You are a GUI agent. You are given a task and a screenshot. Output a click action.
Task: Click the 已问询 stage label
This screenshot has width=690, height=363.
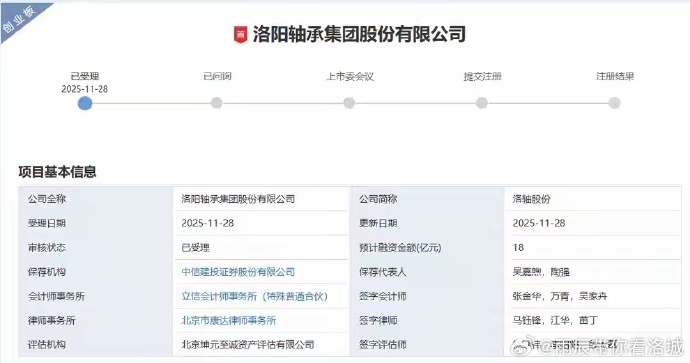click(217, 76)
